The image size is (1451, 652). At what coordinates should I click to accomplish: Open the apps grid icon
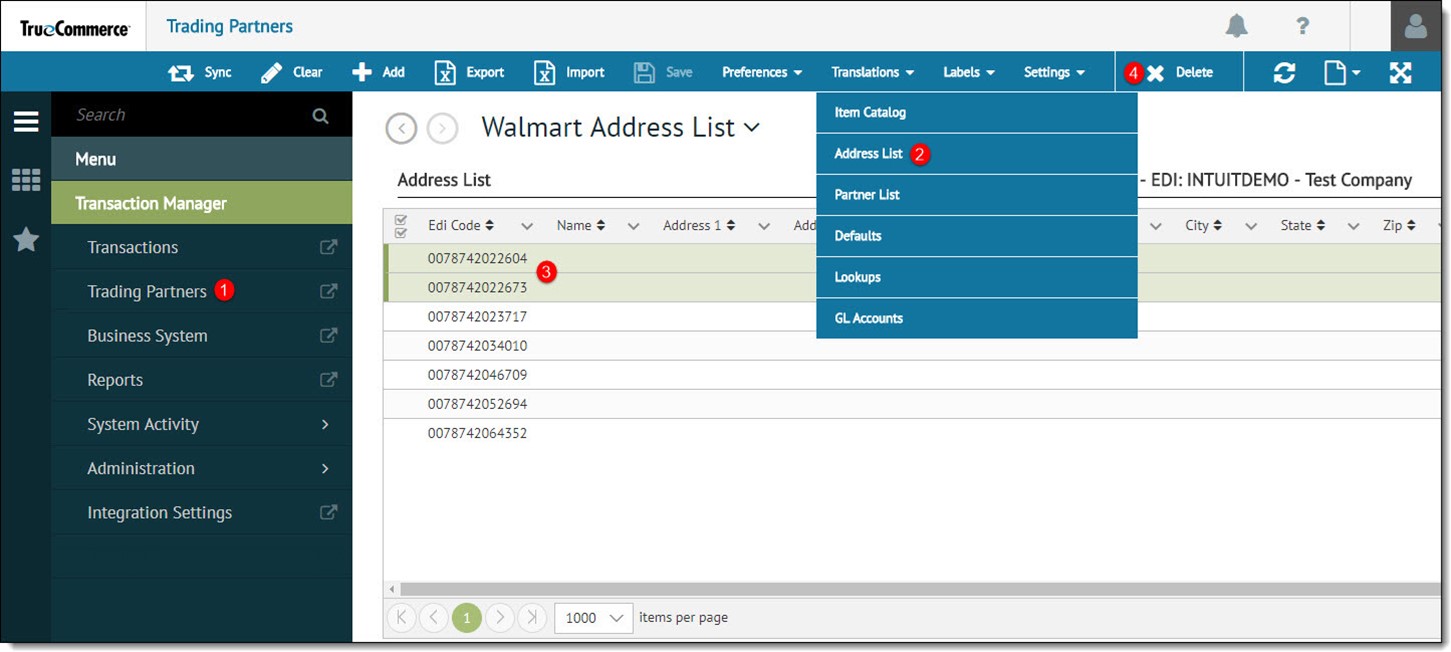(x=26, y=180)
